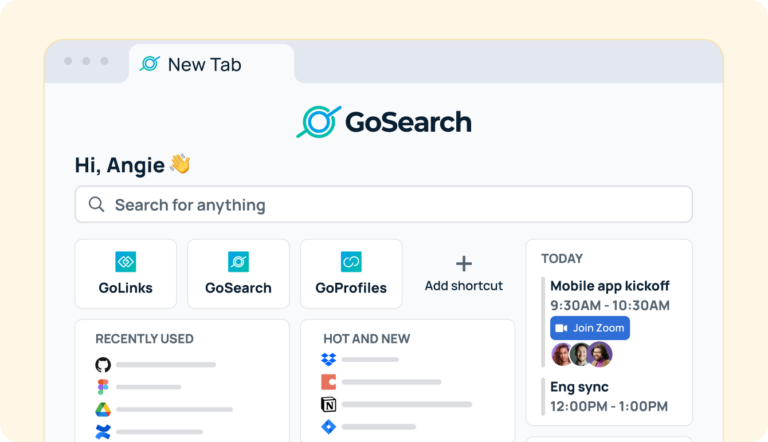
Task: Click the attendee avatars under Mobile app kickoff
Action: 581,354
